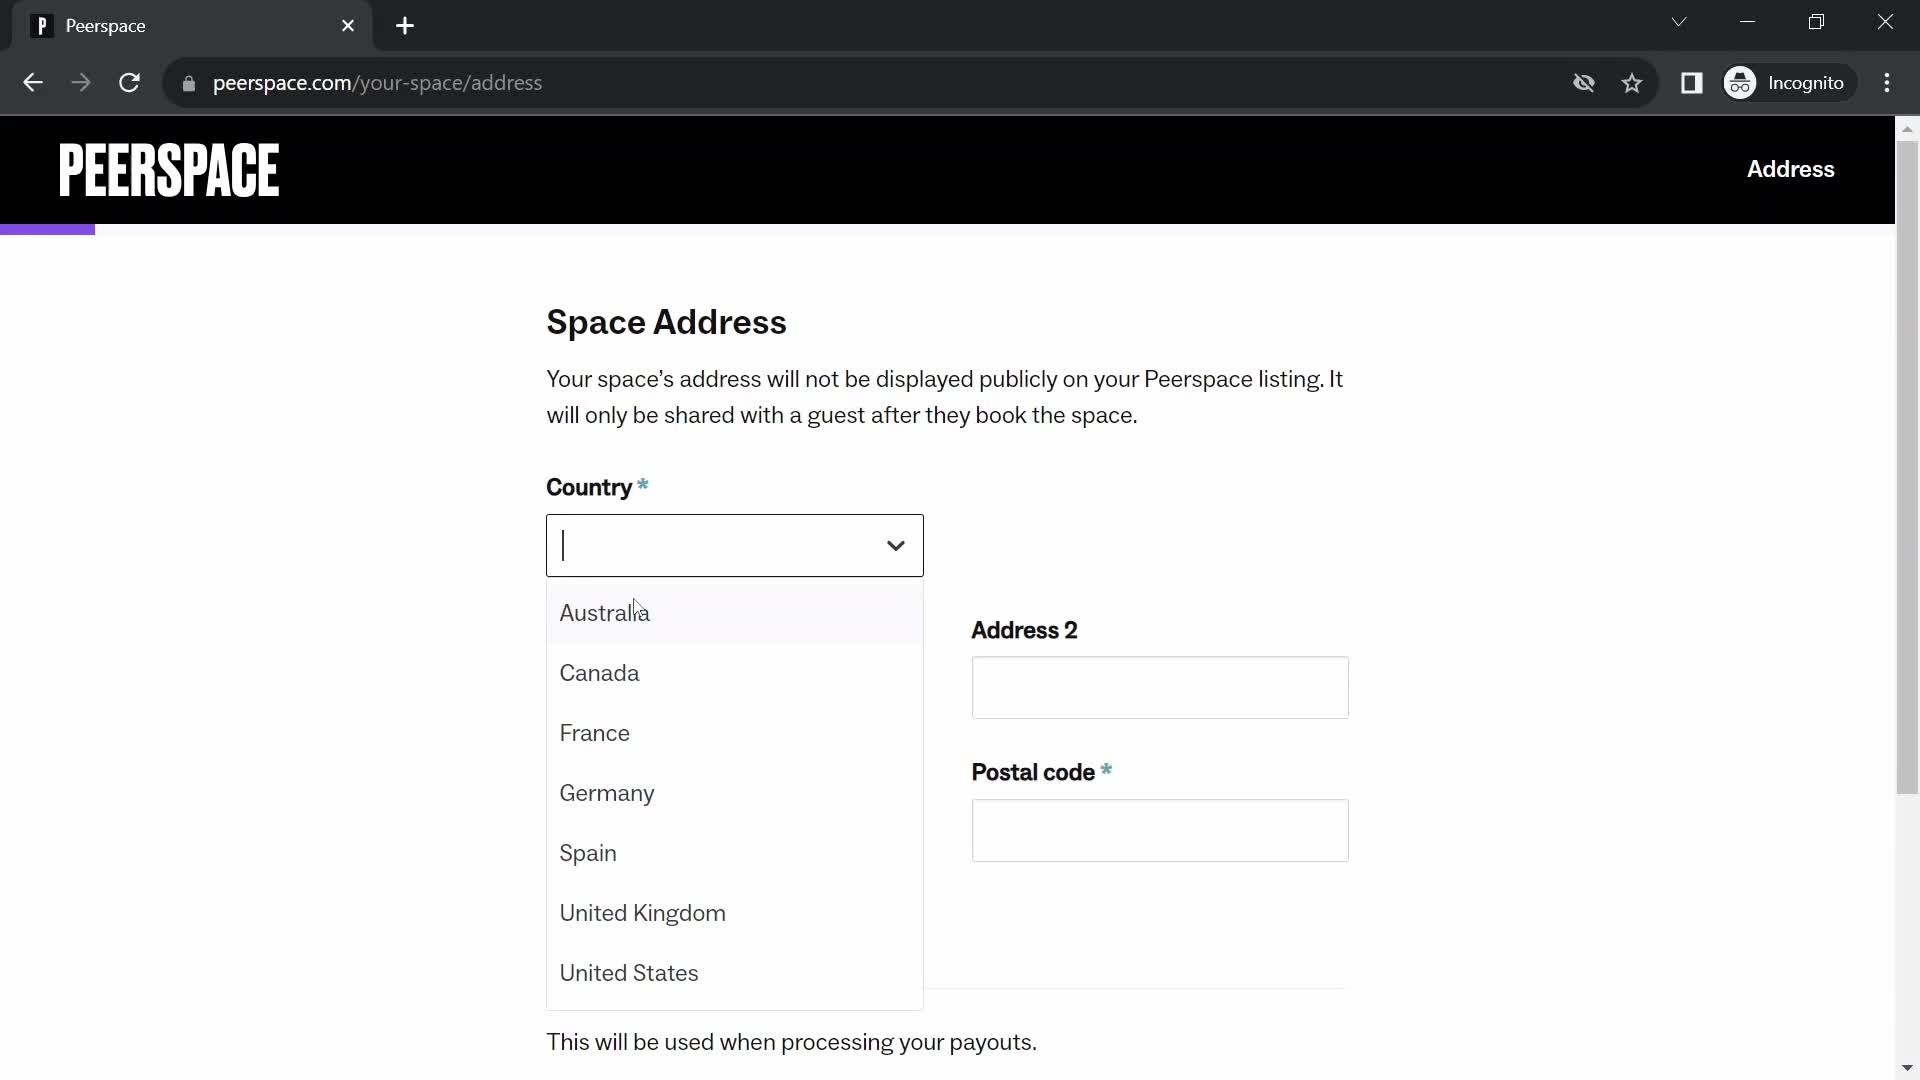Screen dimensions: 1920x1080
Task: Click the browser forward navigation arrow
Action: pyautogui.click(x=80, y=82)
